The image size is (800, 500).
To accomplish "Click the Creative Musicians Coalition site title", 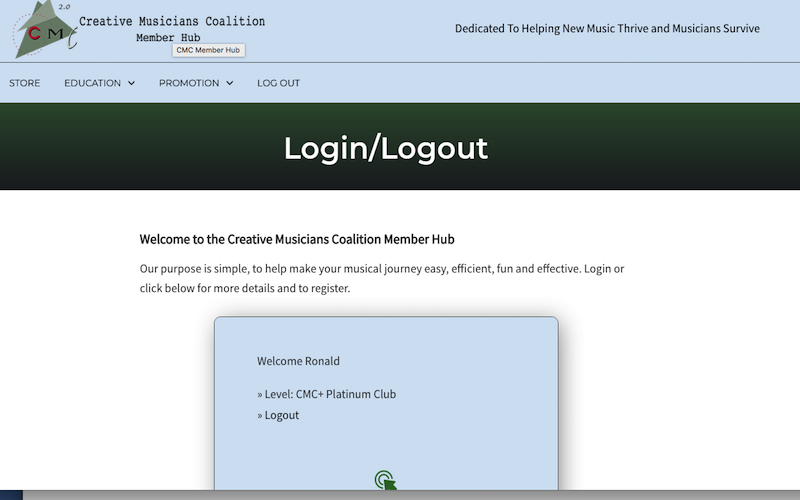I will coord(172,21).
